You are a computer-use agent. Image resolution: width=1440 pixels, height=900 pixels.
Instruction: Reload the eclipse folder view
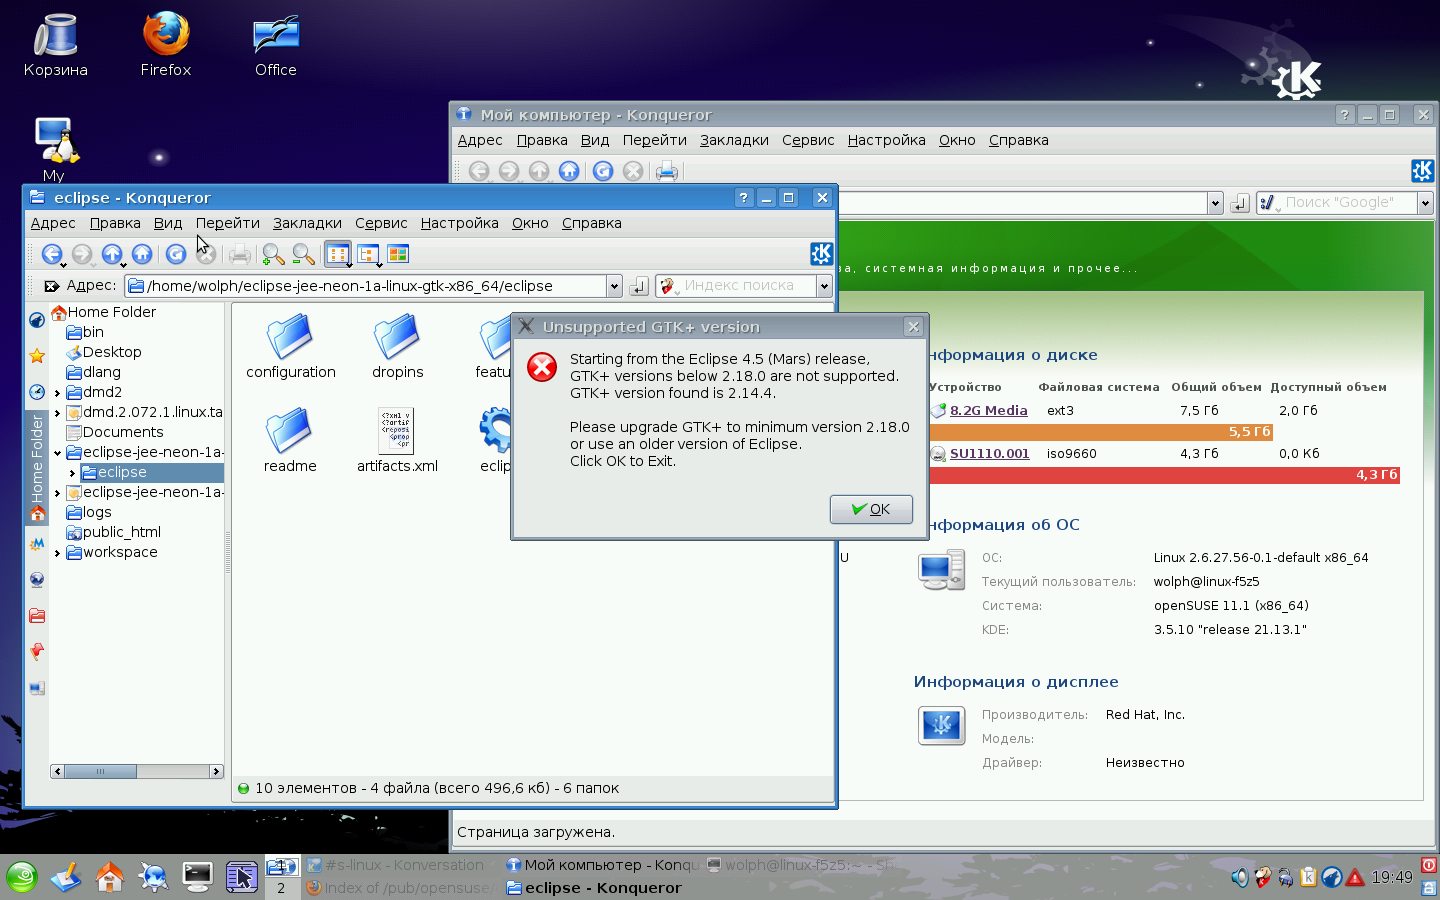pyautogui.click(x=176, y=254)
